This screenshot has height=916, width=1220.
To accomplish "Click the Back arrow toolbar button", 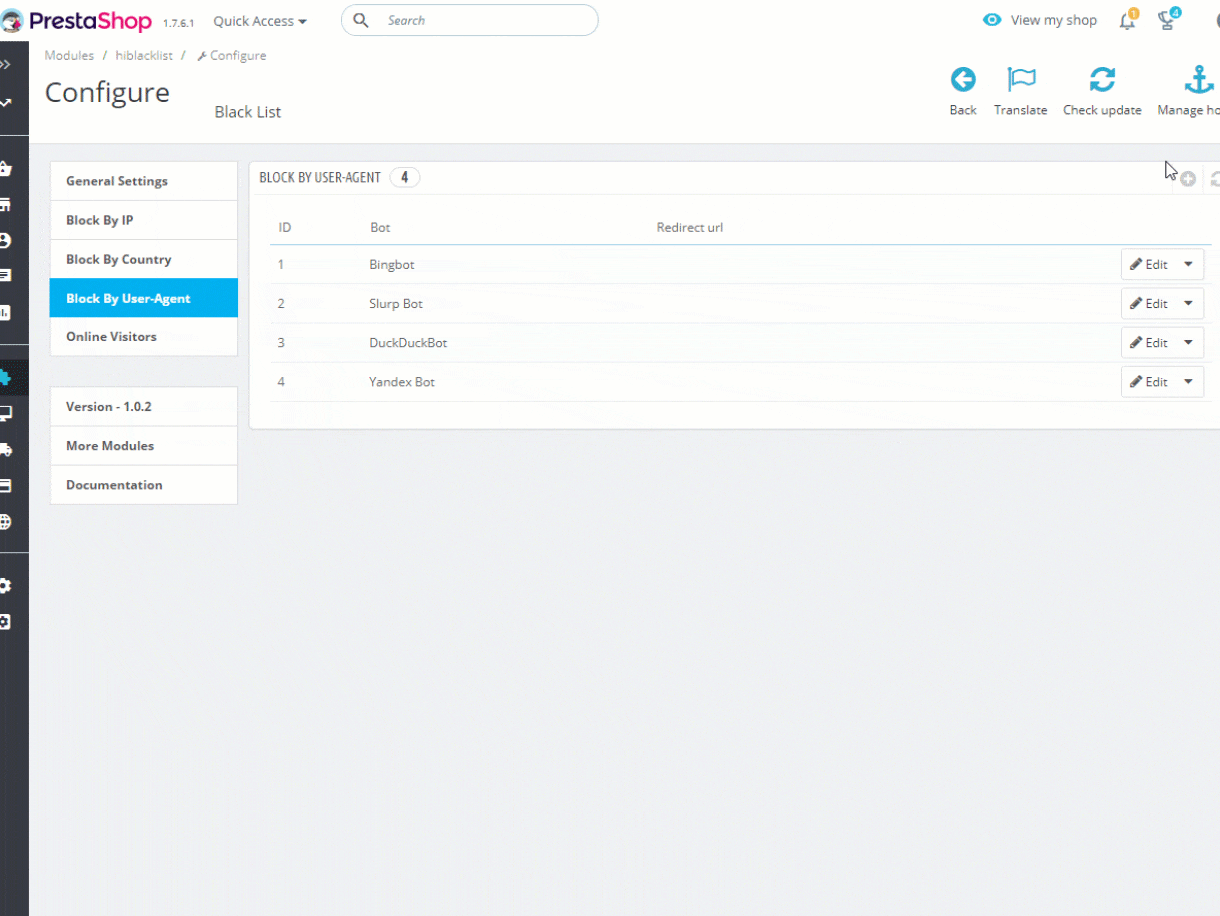I will [x=963, y=80].
